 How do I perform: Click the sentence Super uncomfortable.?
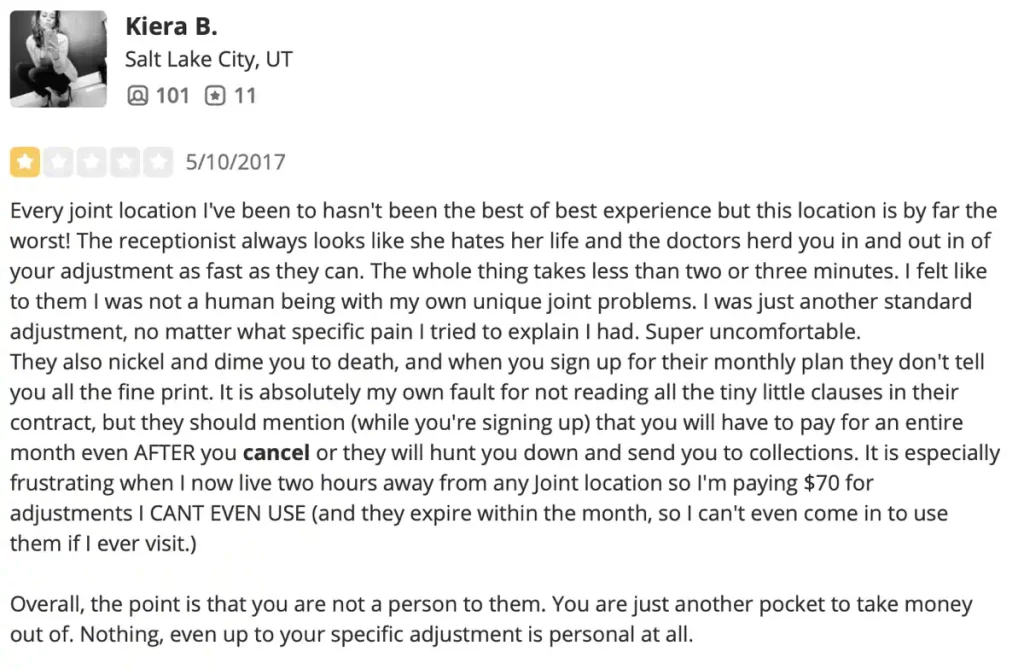click(753, 332)
